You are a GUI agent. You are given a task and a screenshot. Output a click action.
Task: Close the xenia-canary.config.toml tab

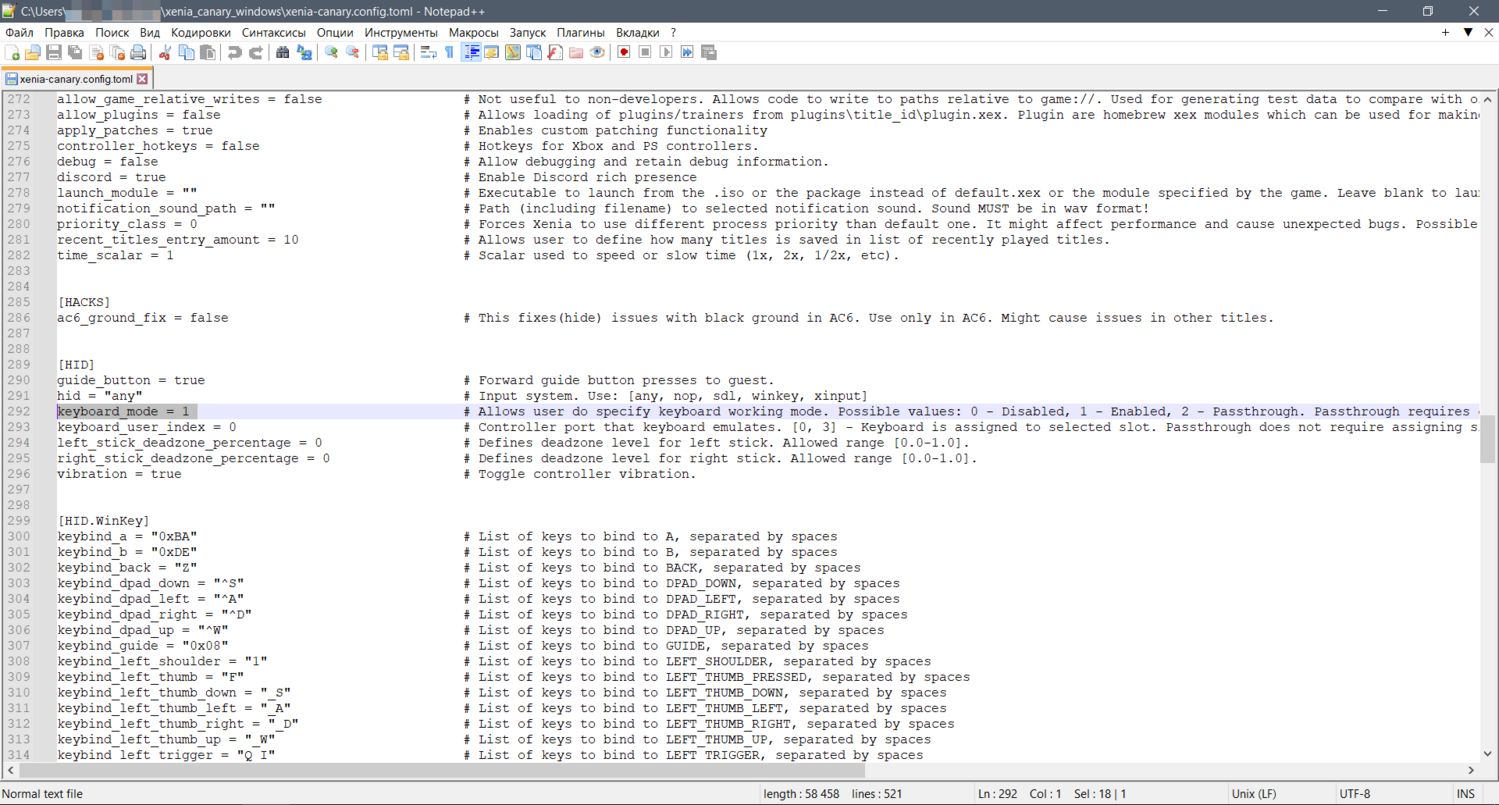[x=142, y=79]
